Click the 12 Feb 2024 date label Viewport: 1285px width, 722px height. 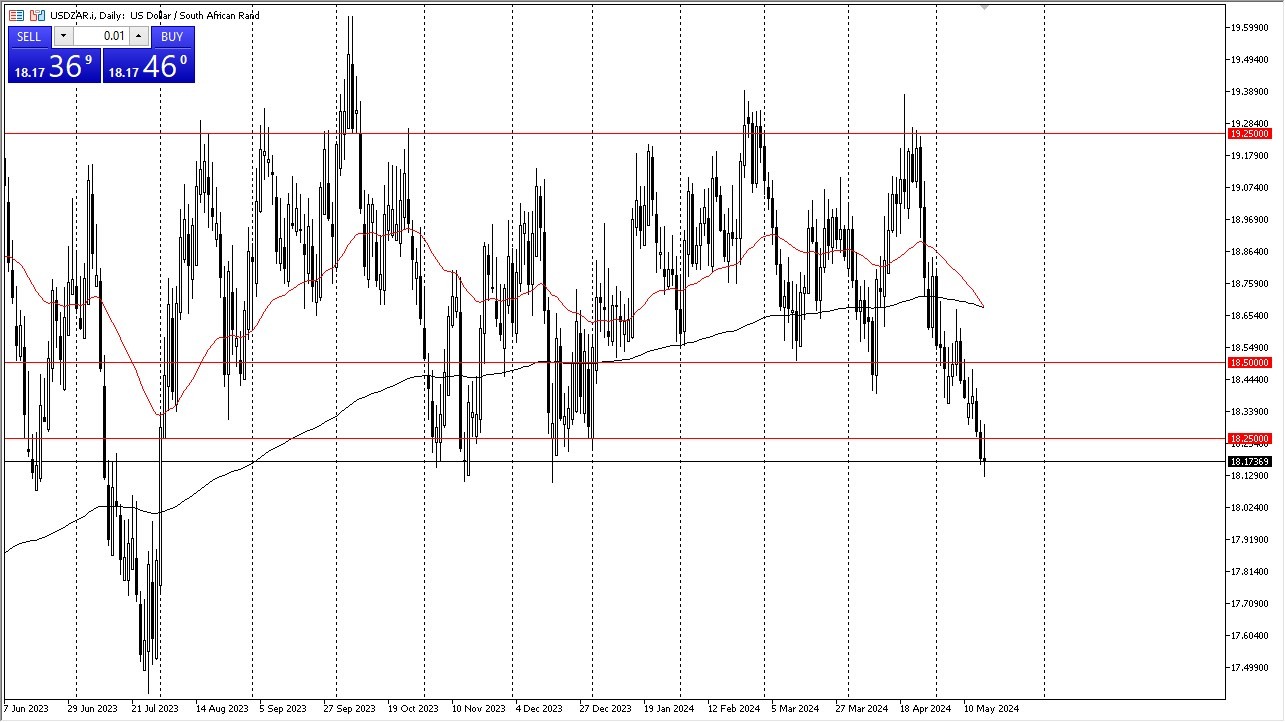[x=733, y=709]
